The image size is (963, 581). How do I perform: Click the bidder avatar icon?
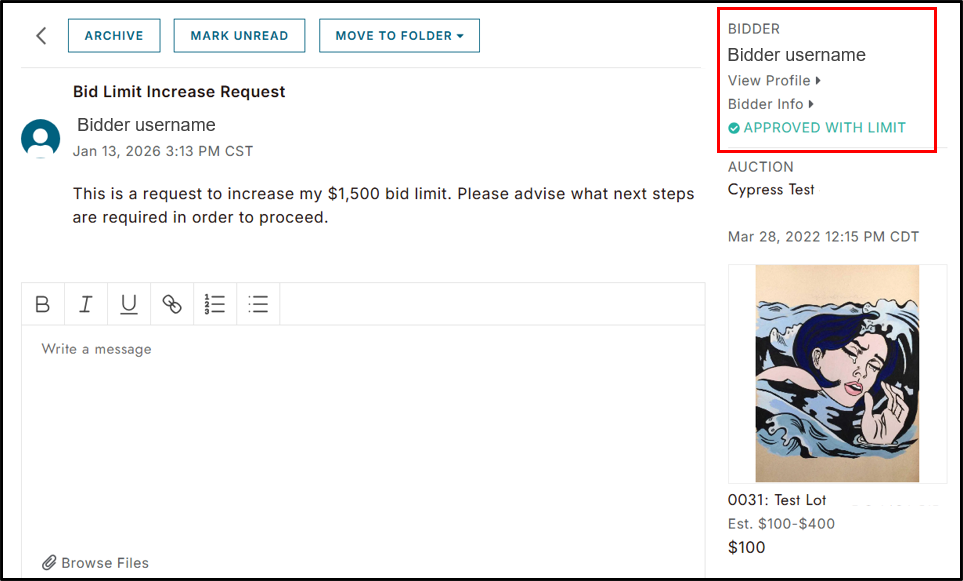tap(41, 139)
